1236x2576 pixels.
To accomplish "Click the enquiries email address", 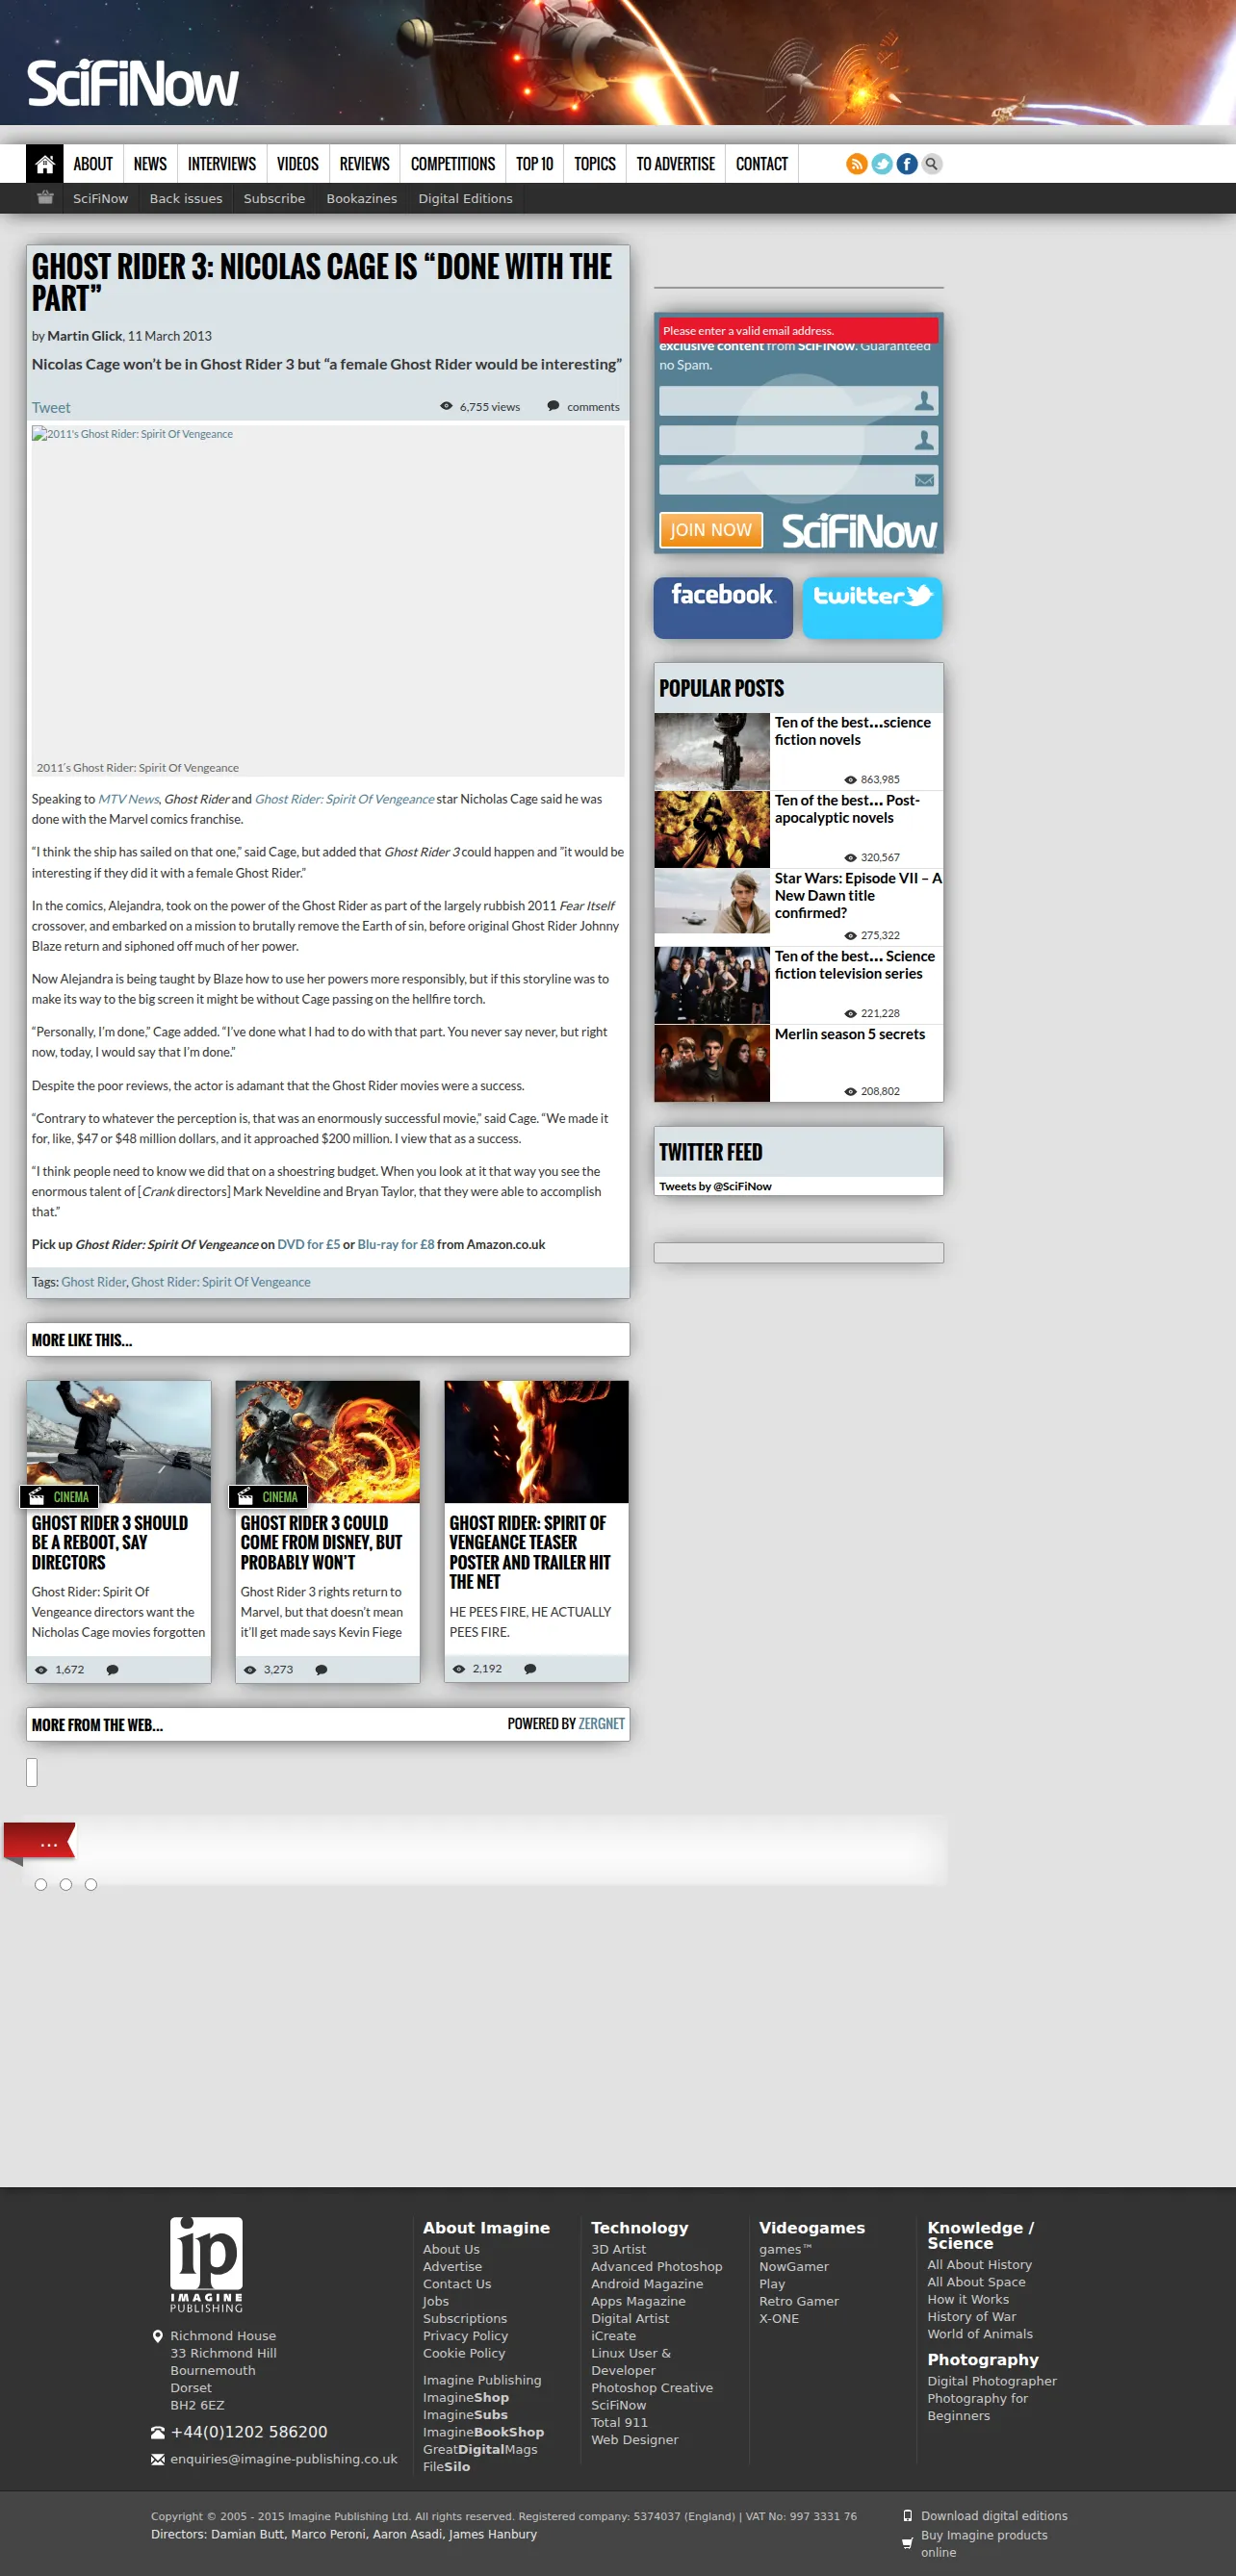I will point(284,2459).
